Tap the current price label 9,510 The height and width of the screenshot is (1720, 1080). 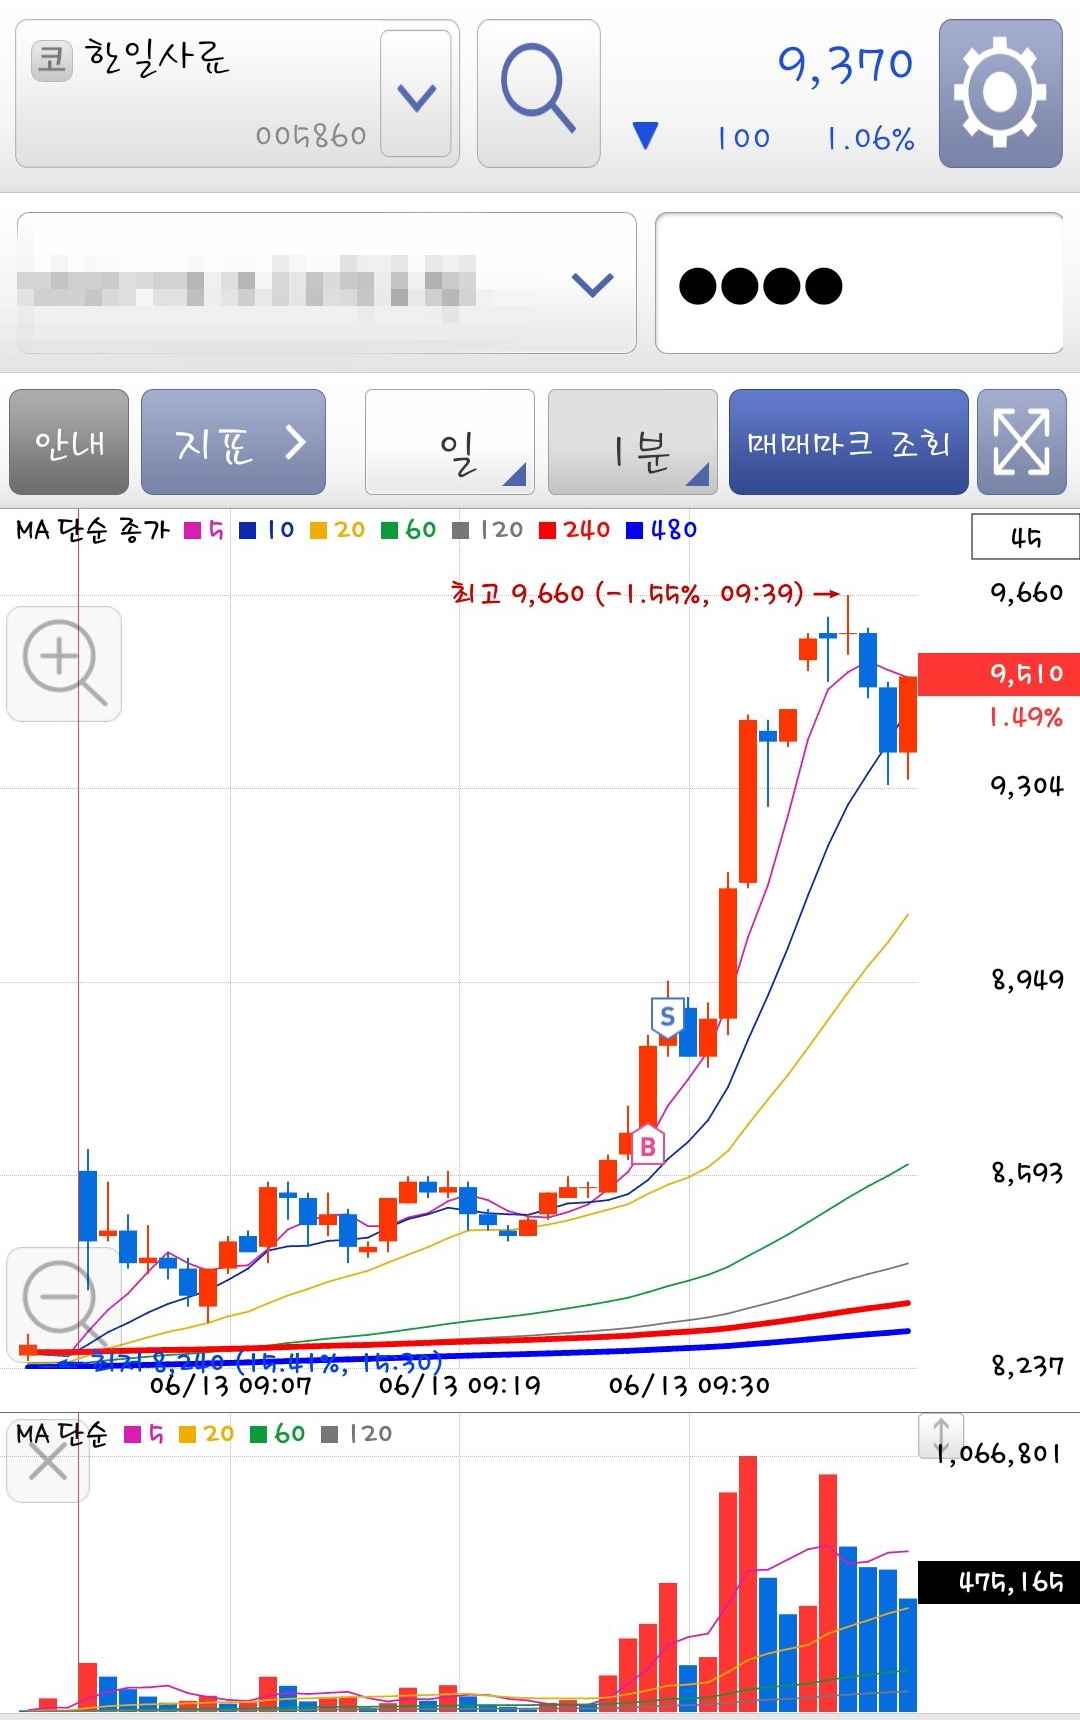pos(999,674)
